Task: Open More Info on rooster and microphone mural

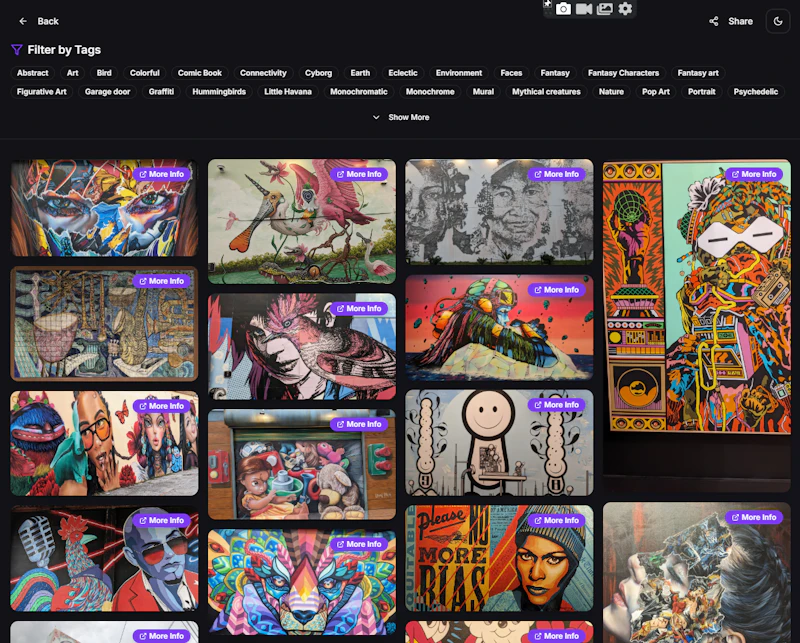Action: point(162,521)
